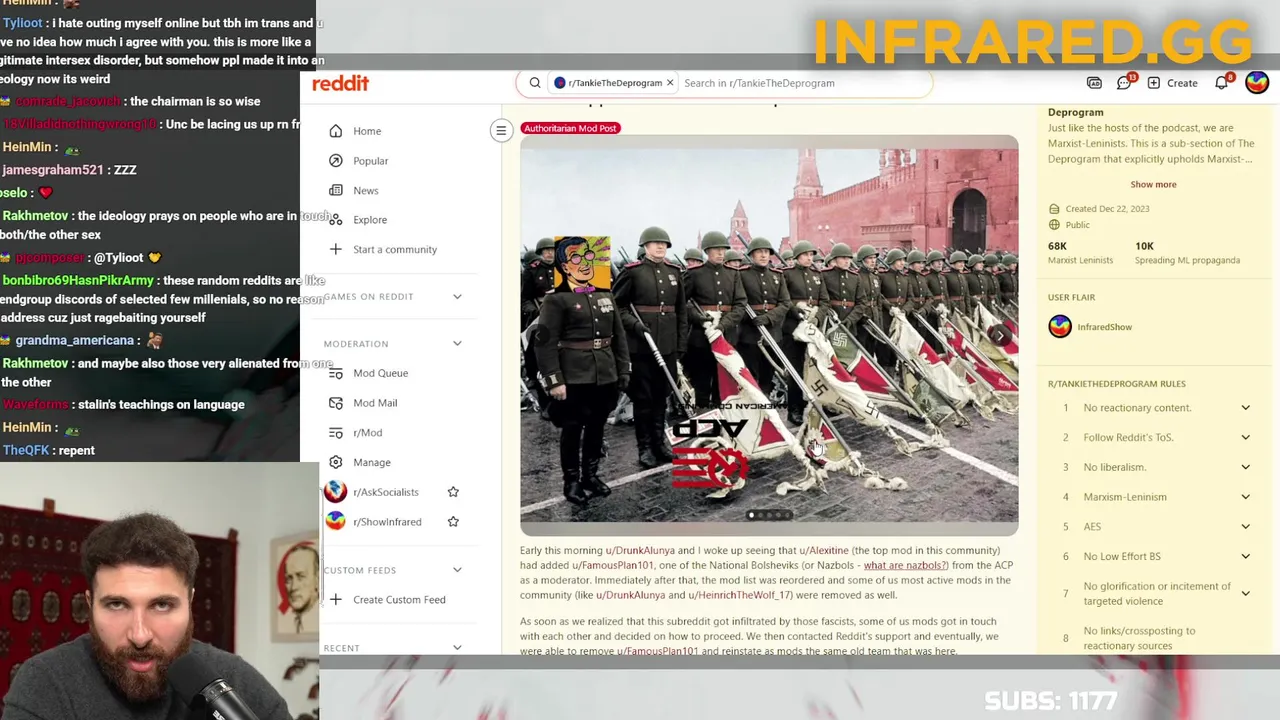Screen dimensions: 1280x720
Task: Click the 68K Marxist Leninists member count
Action: pos(1080,253)
